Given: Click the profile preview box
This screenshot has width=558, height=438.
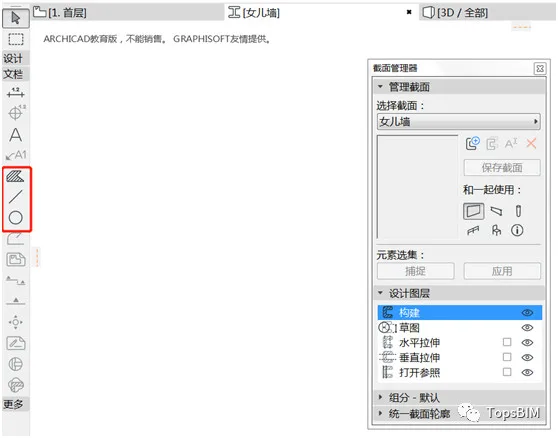Looking at the screenshot, I should (x=417, y=187).
